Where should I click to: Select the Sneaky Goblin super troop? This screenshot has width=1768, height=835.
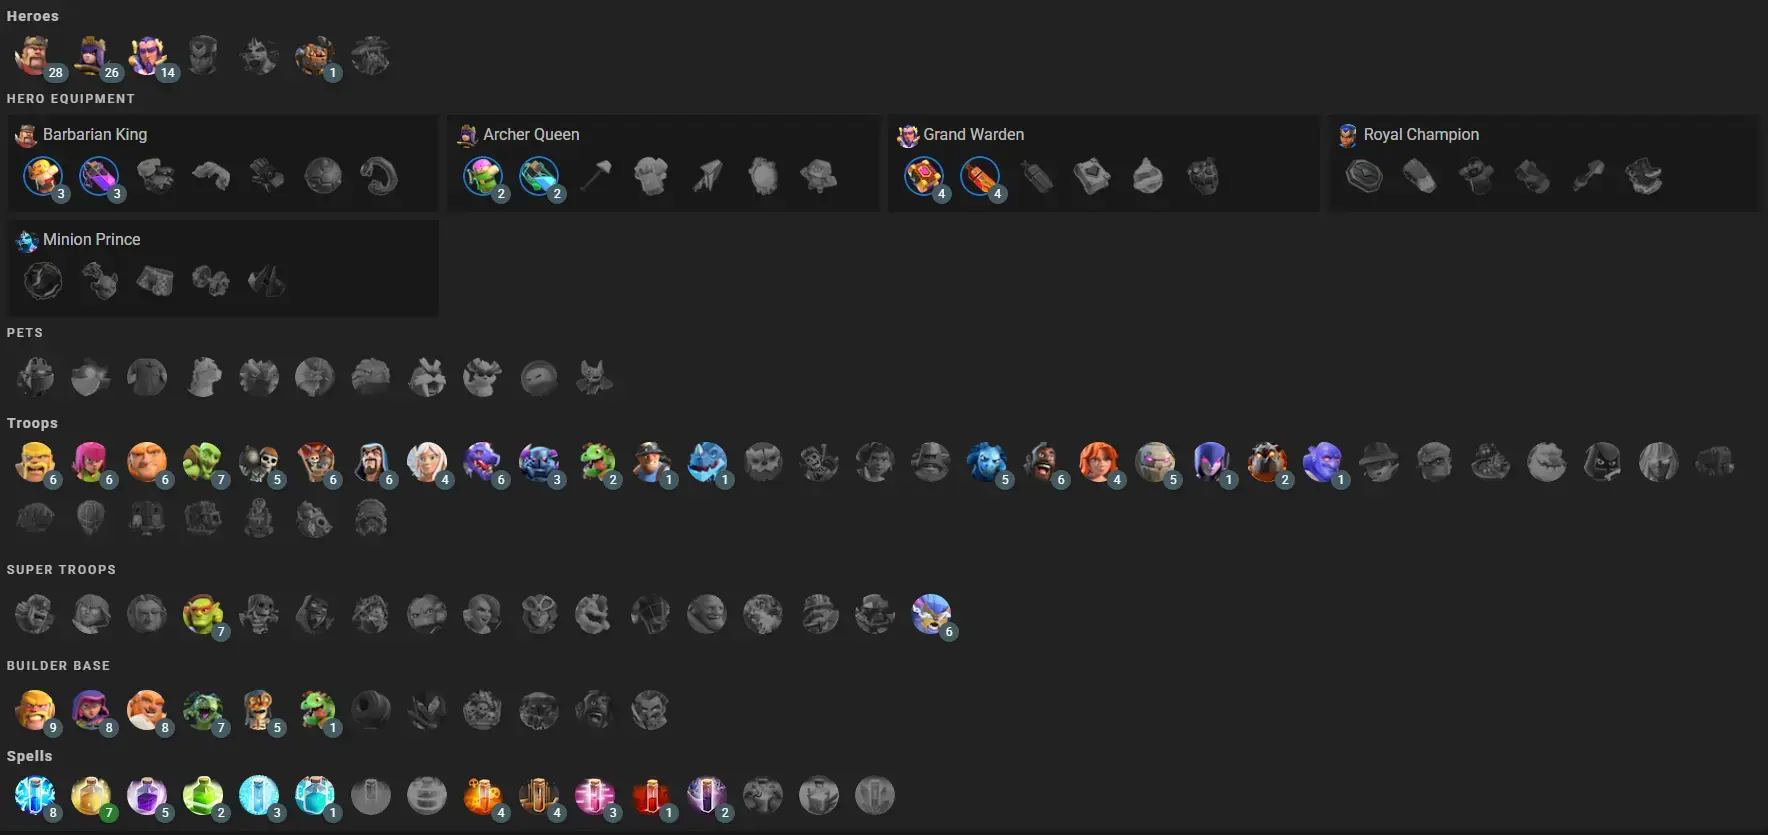tap(203, 614)
